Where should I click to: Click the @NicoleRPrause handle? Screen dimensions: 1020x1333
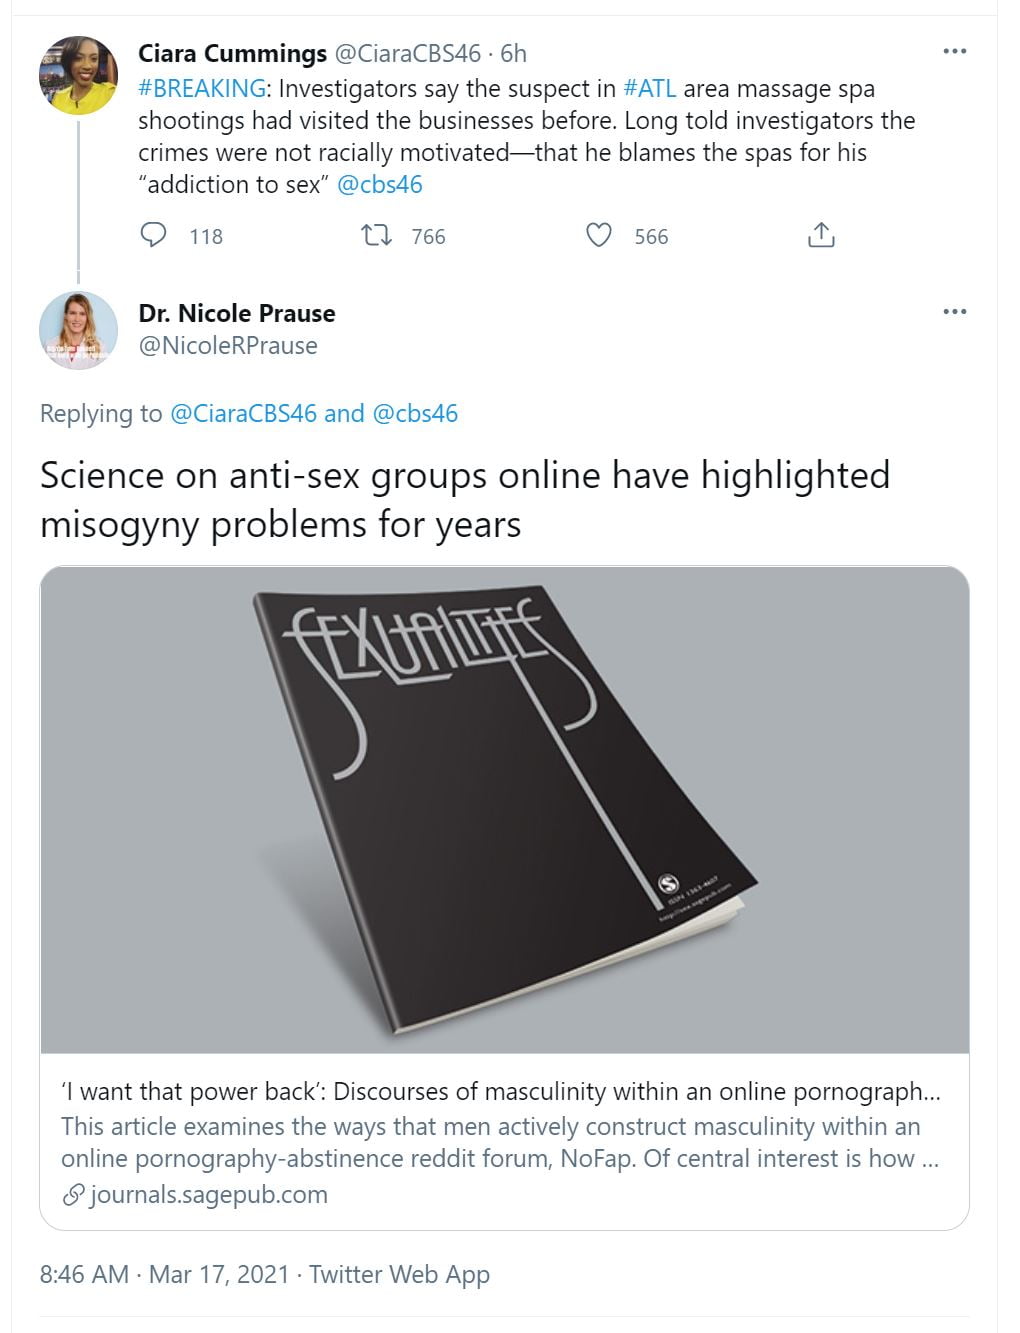click(x=228, y=346)
